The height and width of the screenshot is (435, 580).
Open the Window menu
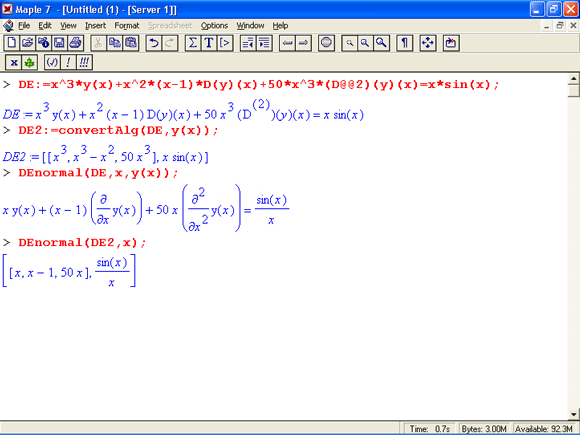250,26
